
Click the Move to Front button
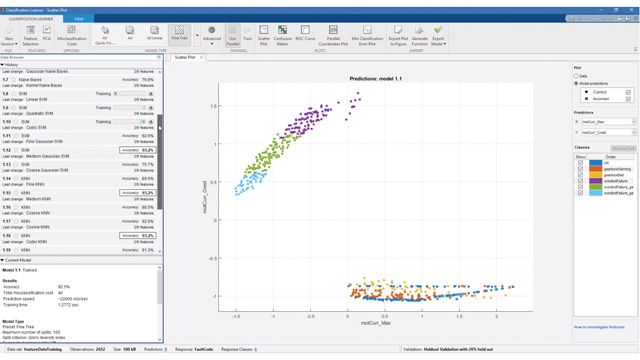[623, 148]
